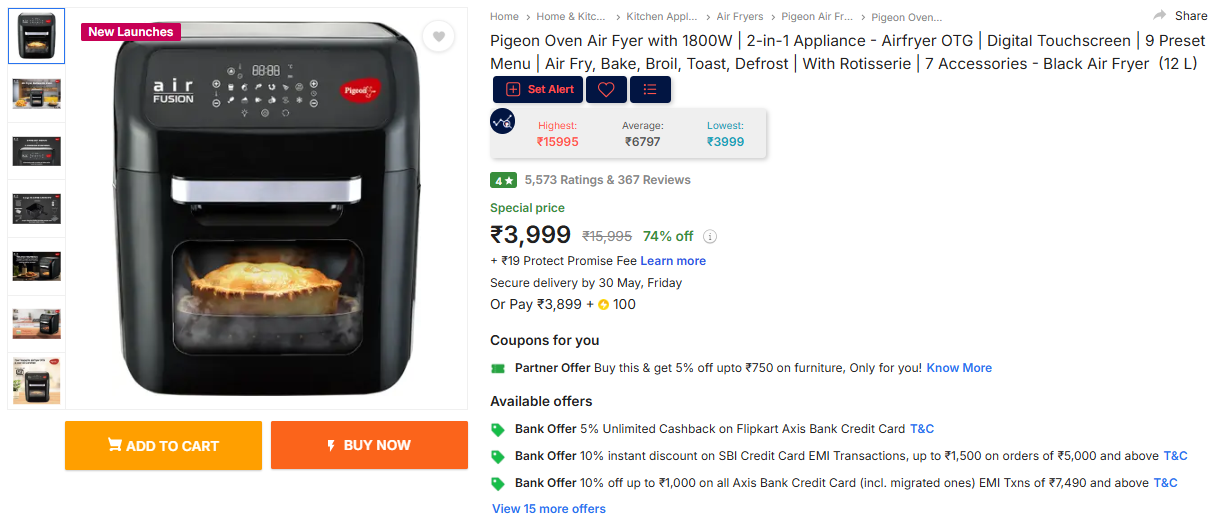Click the info icon beside 74% off
Screen dimensions: 1212x530
point(710,237)
